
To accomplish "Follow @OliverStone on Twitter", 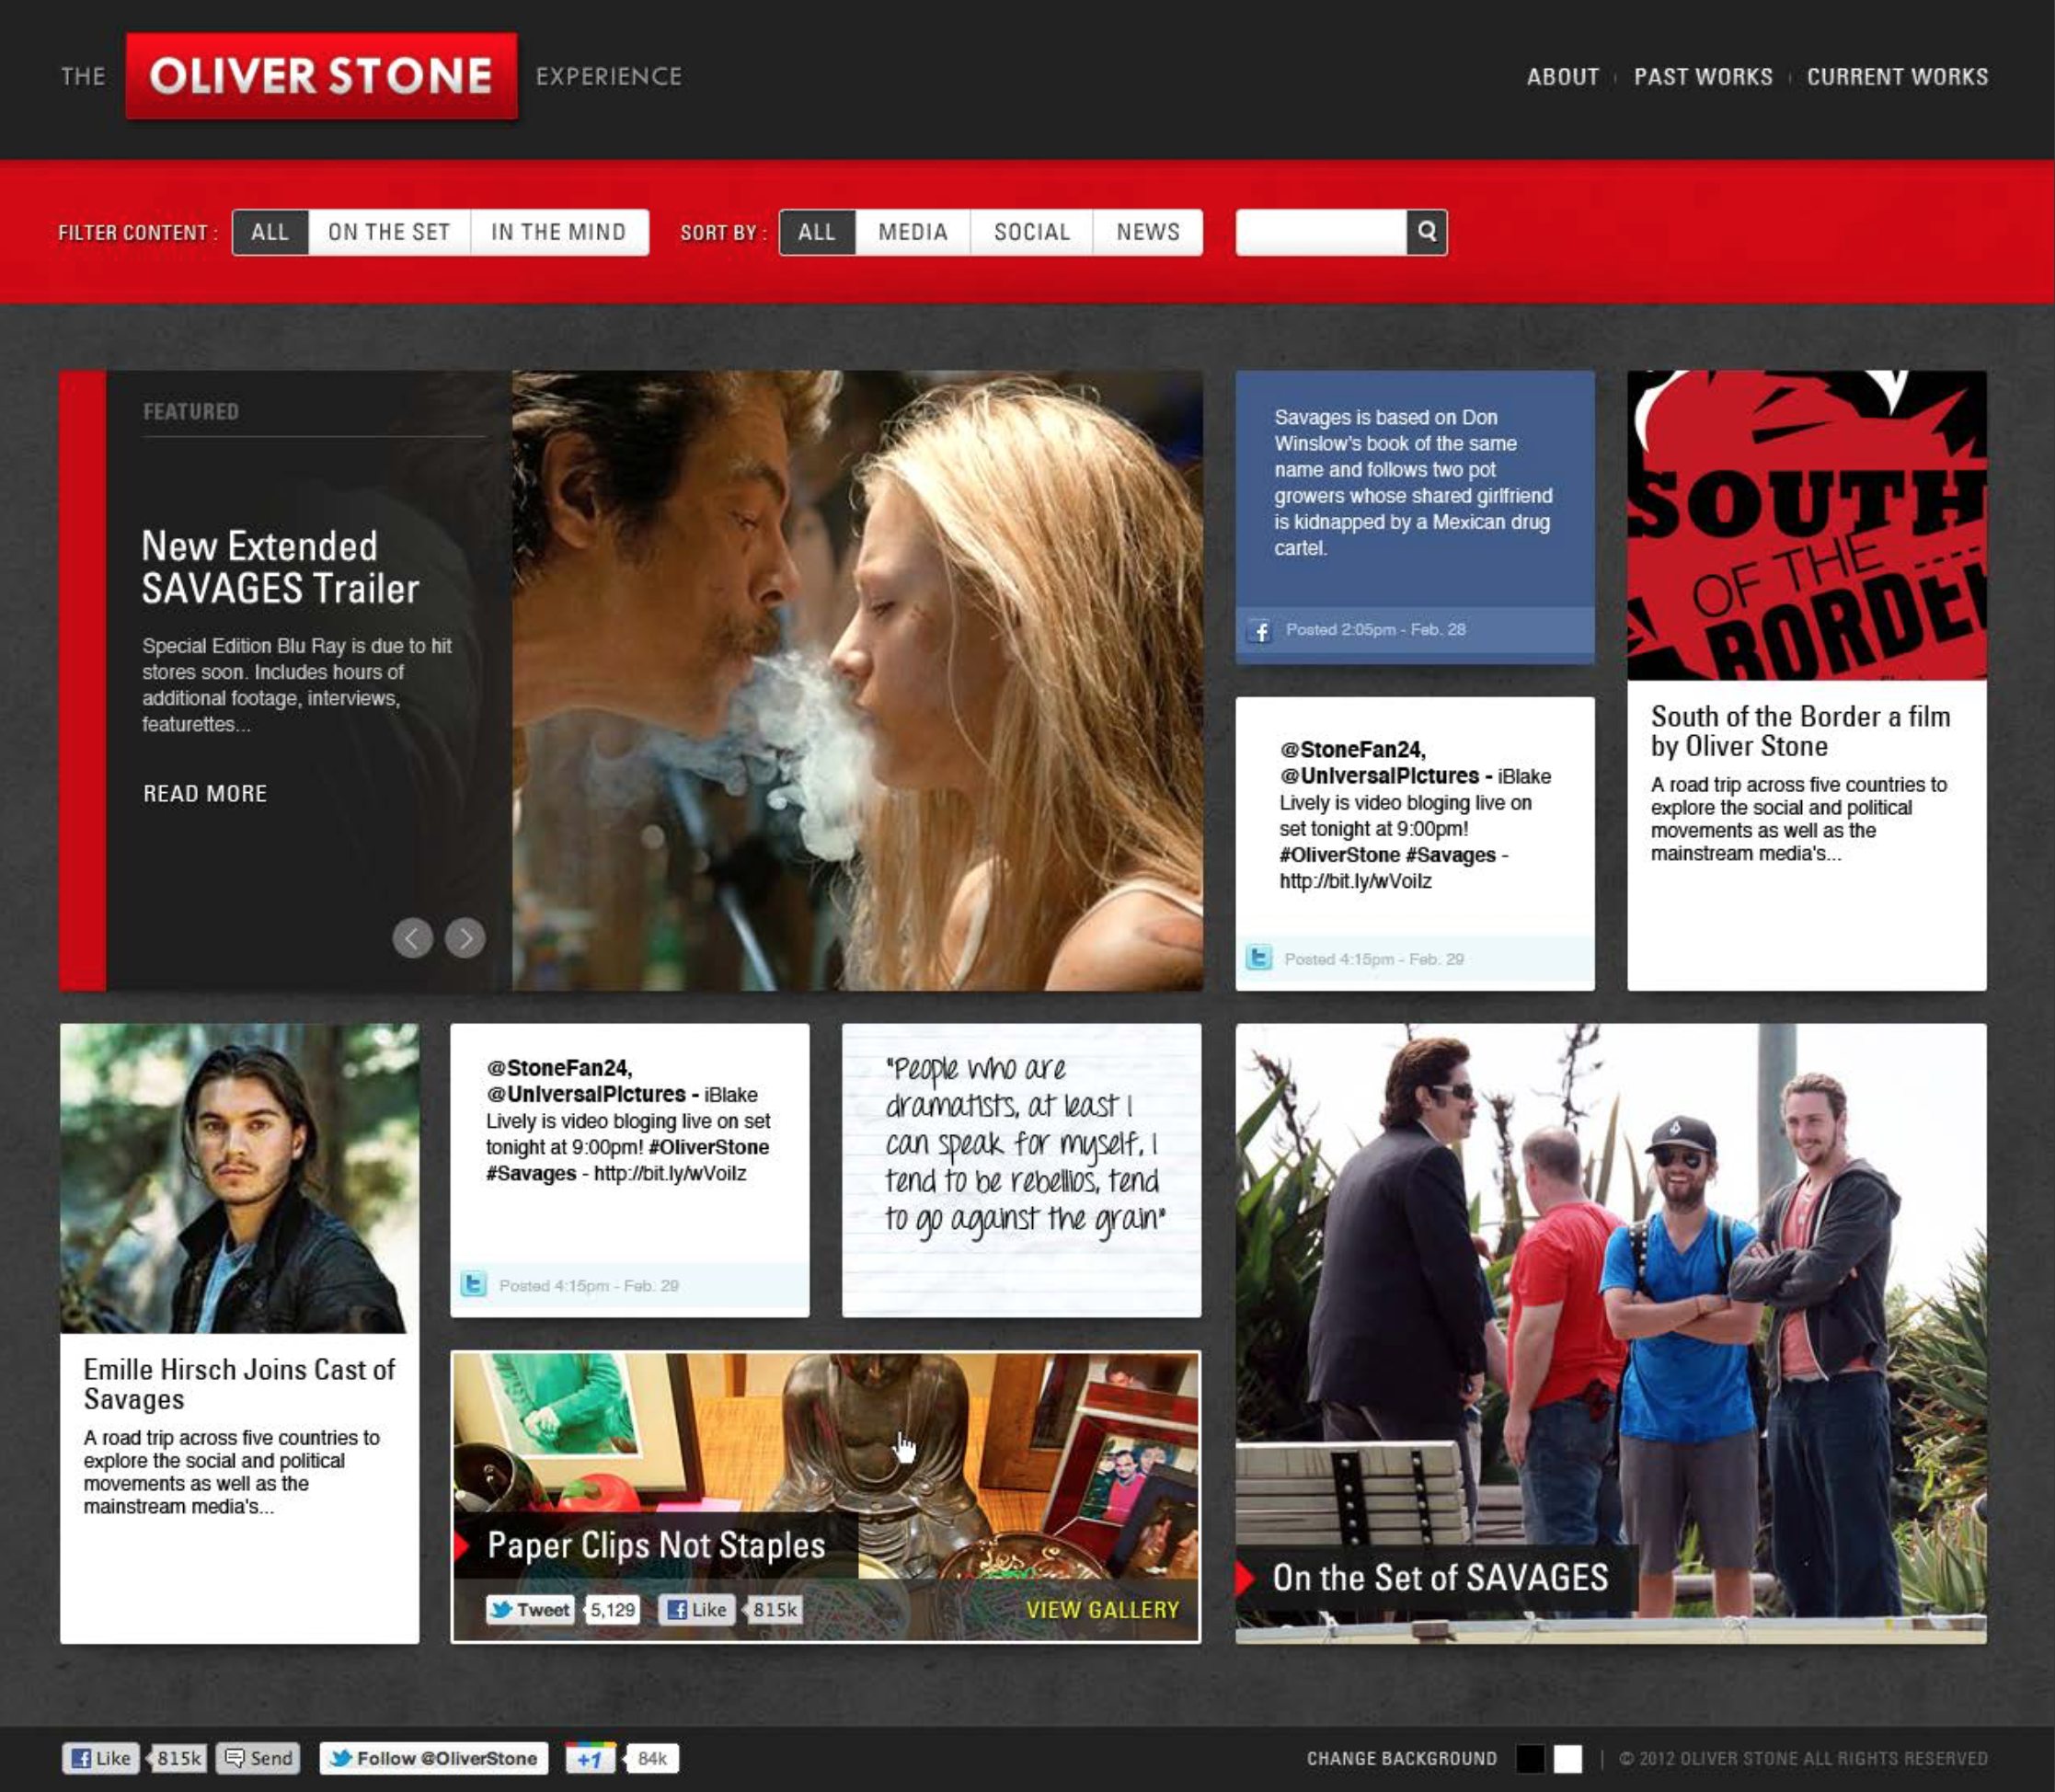I will click(x=434, y=1758).
